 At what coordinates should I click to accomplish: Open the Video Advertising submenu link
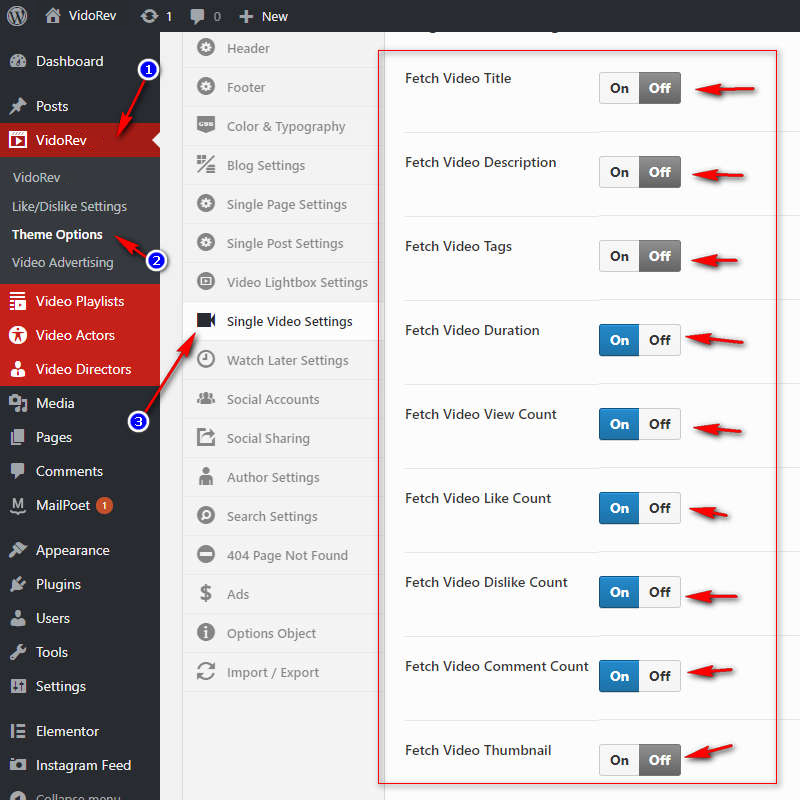click(x=62, y=262)
